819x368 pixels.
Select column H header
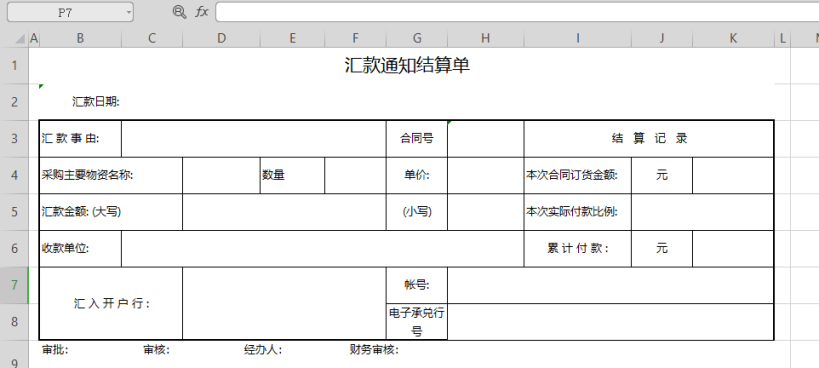point(486,38)
